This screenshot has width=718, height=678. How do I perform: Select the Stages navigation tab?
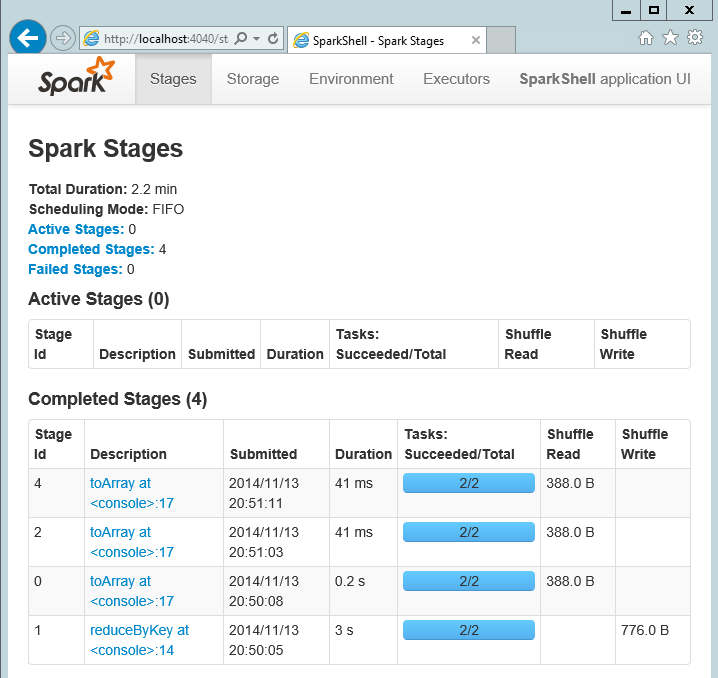(x=173, y=79)
